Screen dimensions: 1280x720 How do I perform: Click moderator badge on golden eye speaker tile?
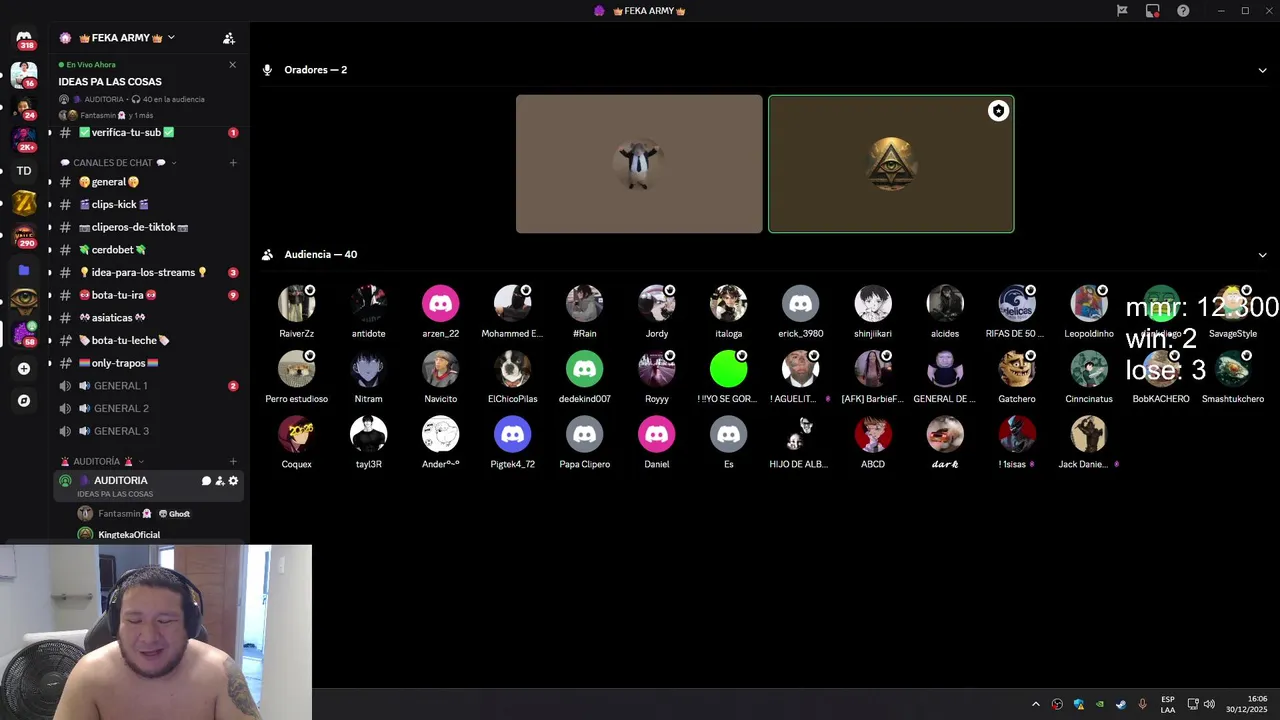pos(998,111)
